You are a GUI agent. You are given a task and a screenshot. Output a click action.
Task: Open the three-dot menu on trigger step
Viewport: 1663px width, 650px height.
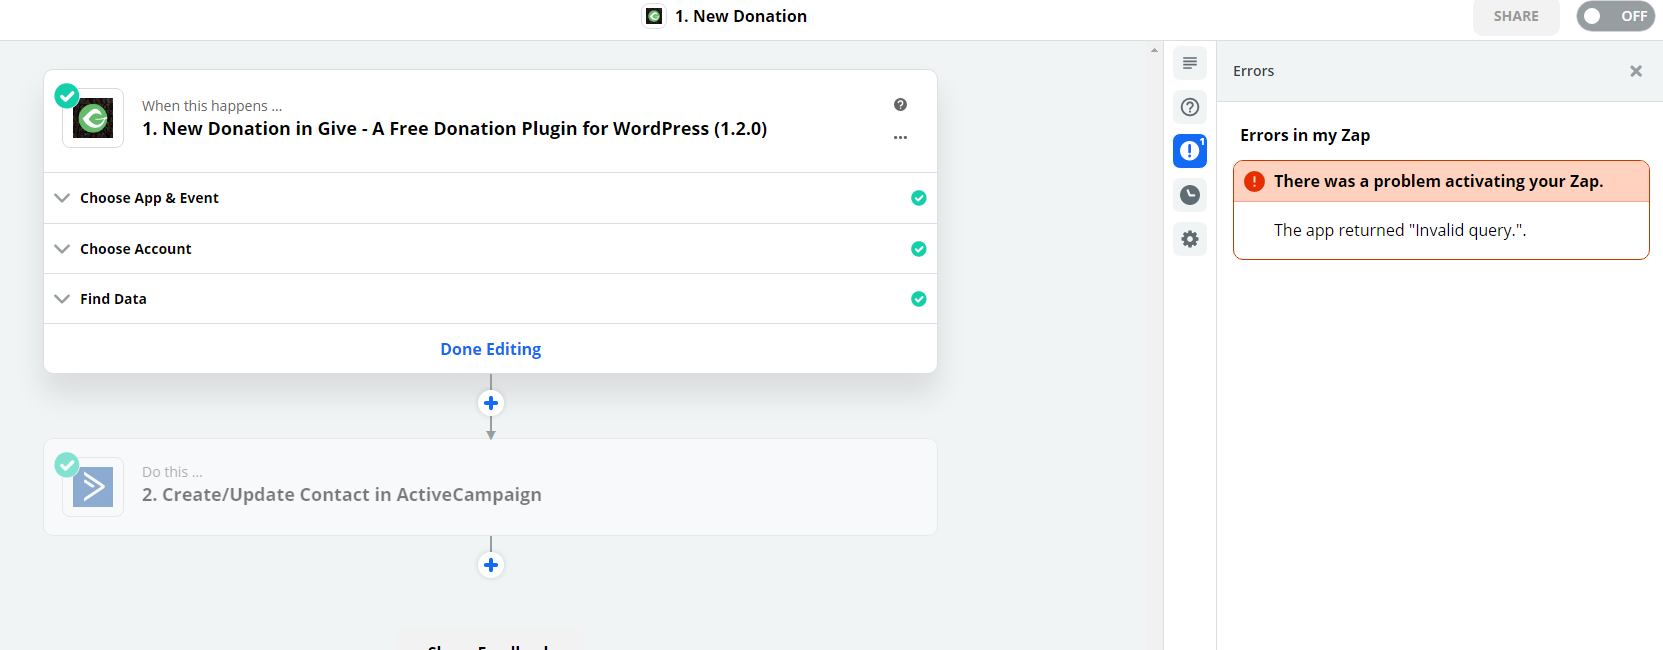click(900, 137)
